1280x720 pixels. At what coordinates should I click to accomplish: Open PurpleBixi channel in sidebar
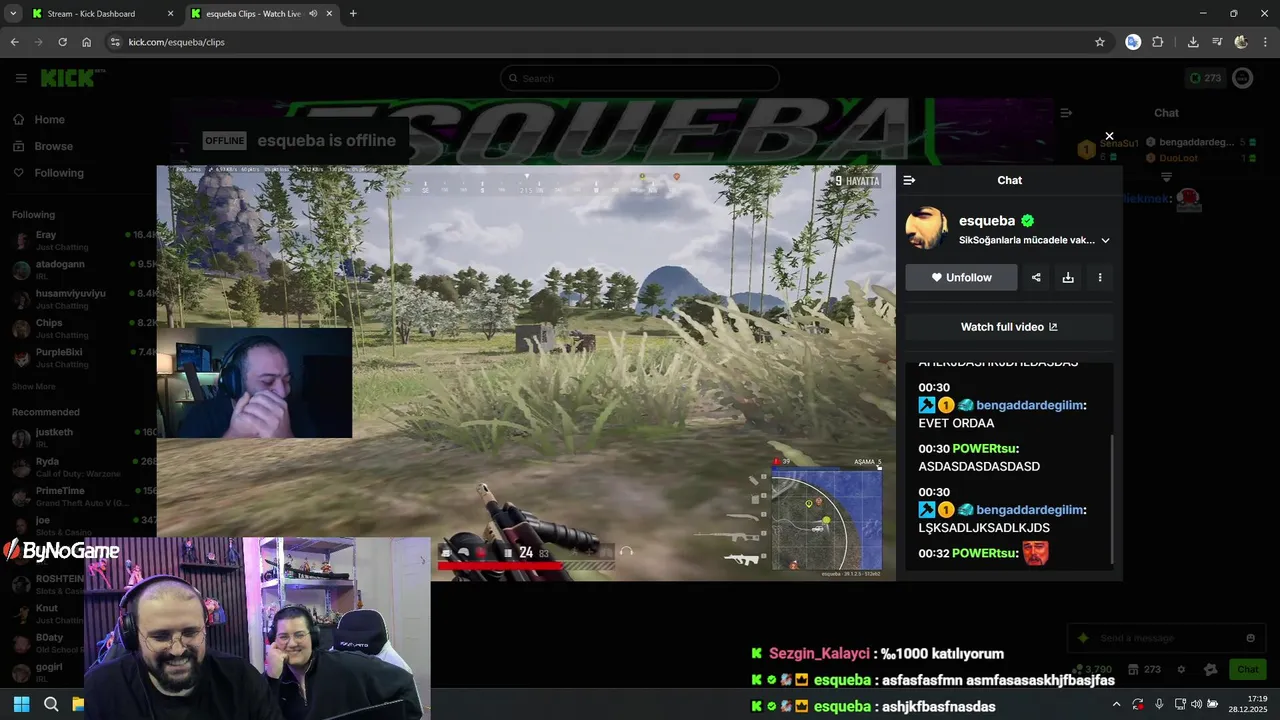(x=84, y=357)
